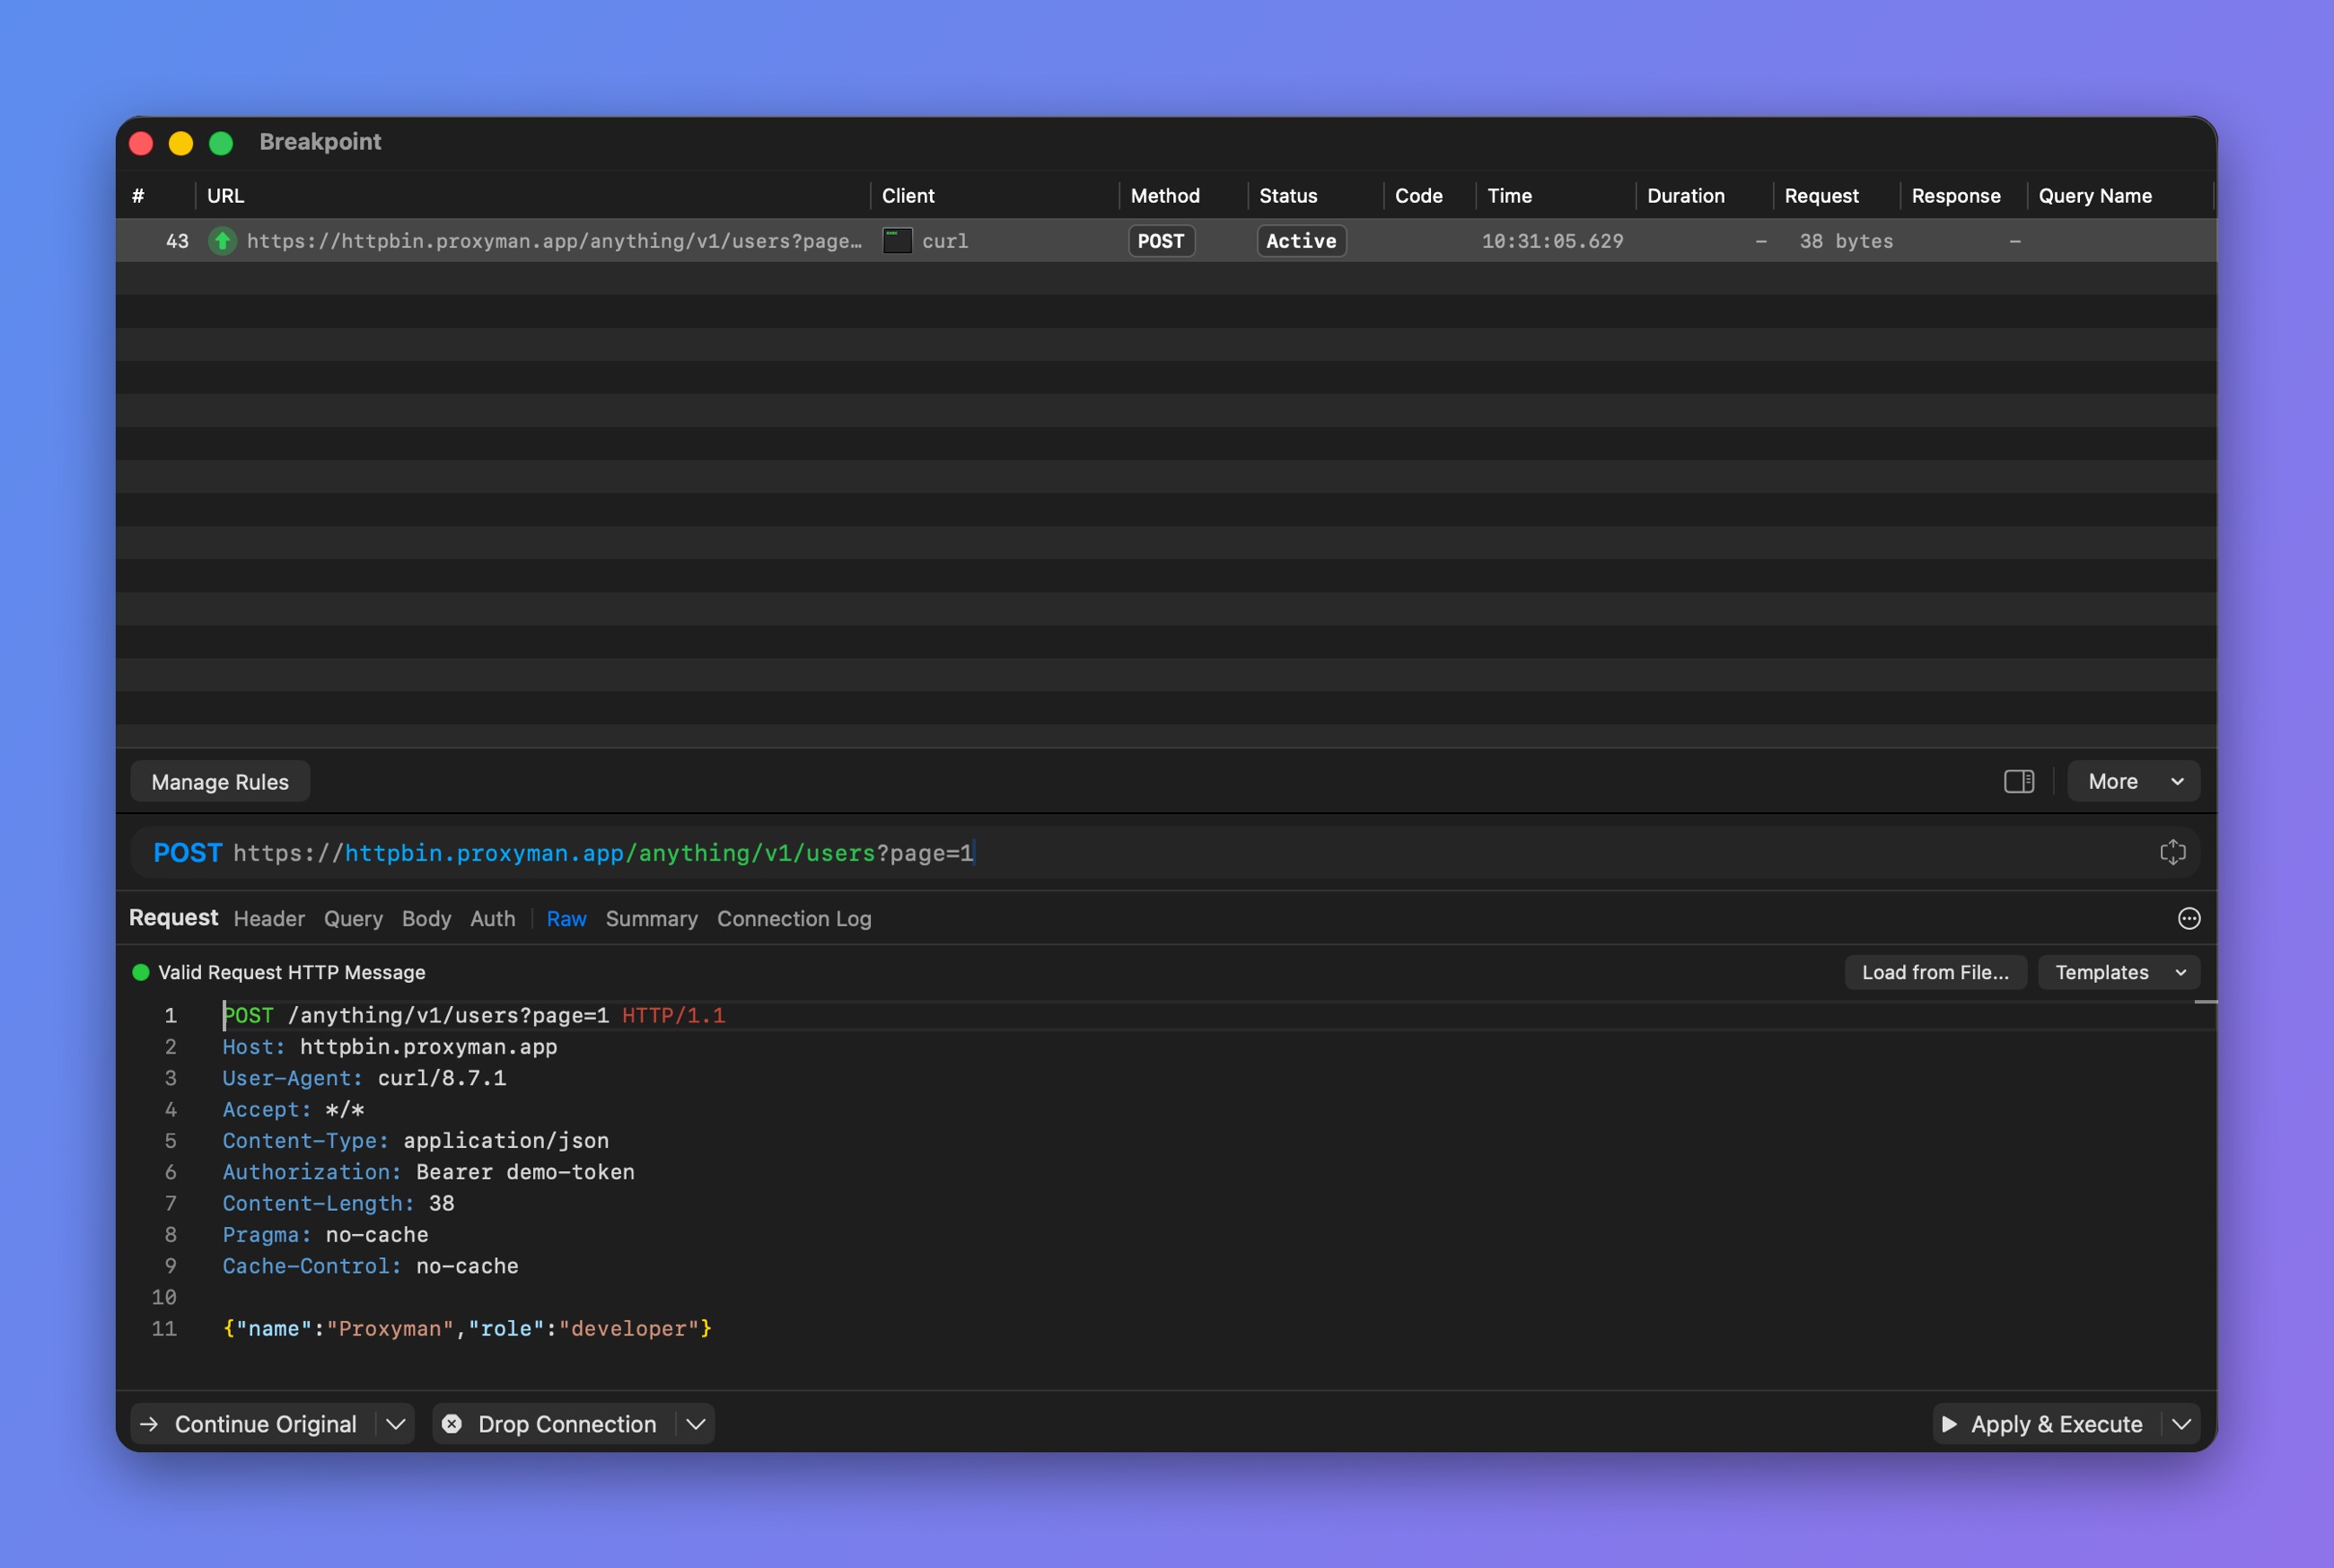This screenshot has width=2334, height=1568.
Task: Expand the Continue Original options chevron
Action: [x=396, y=1424]
